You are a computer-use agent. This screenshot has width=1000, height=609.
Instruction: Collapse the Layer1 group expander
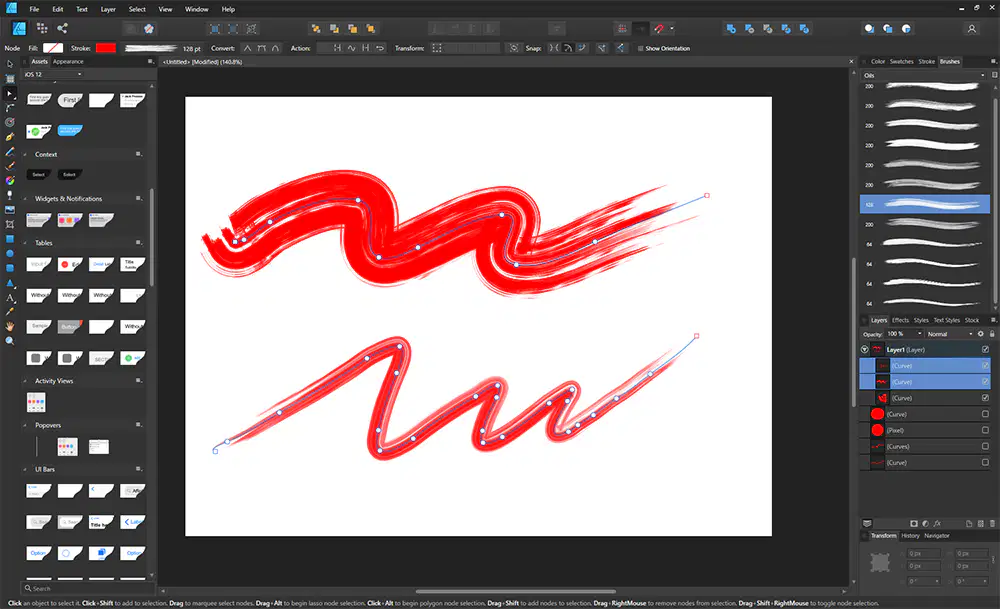click(x=865, y=349)
